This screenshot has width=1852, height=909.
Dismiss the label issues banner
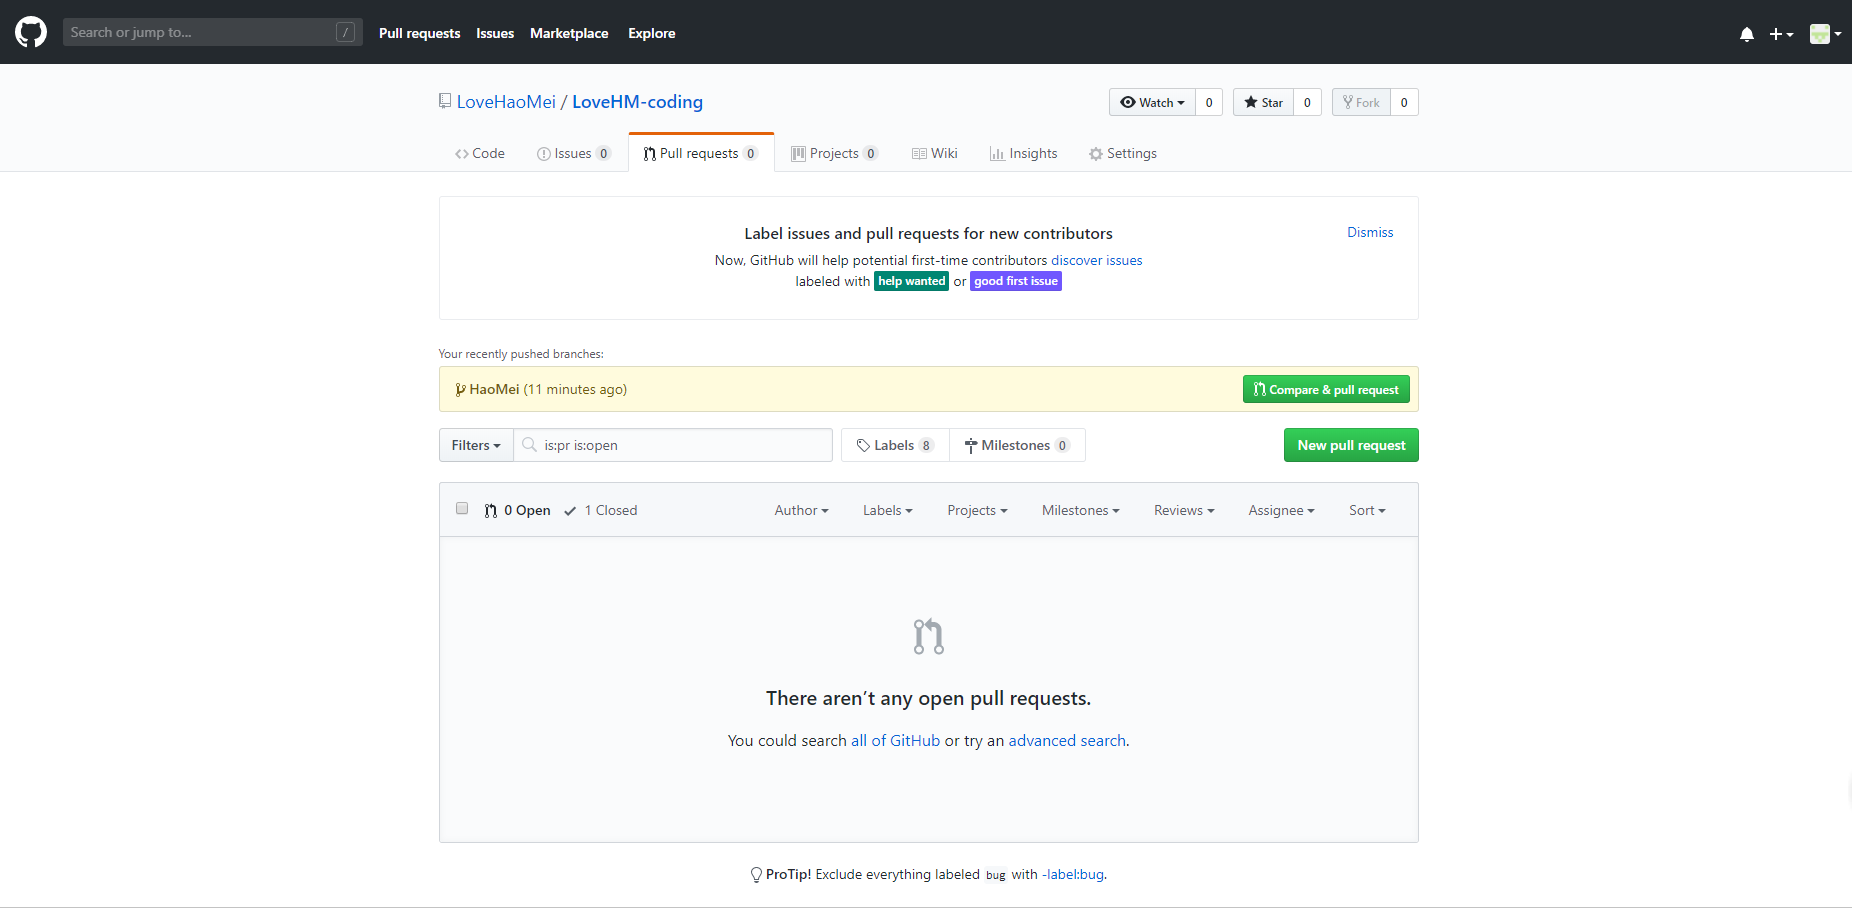coord(1370,232)
